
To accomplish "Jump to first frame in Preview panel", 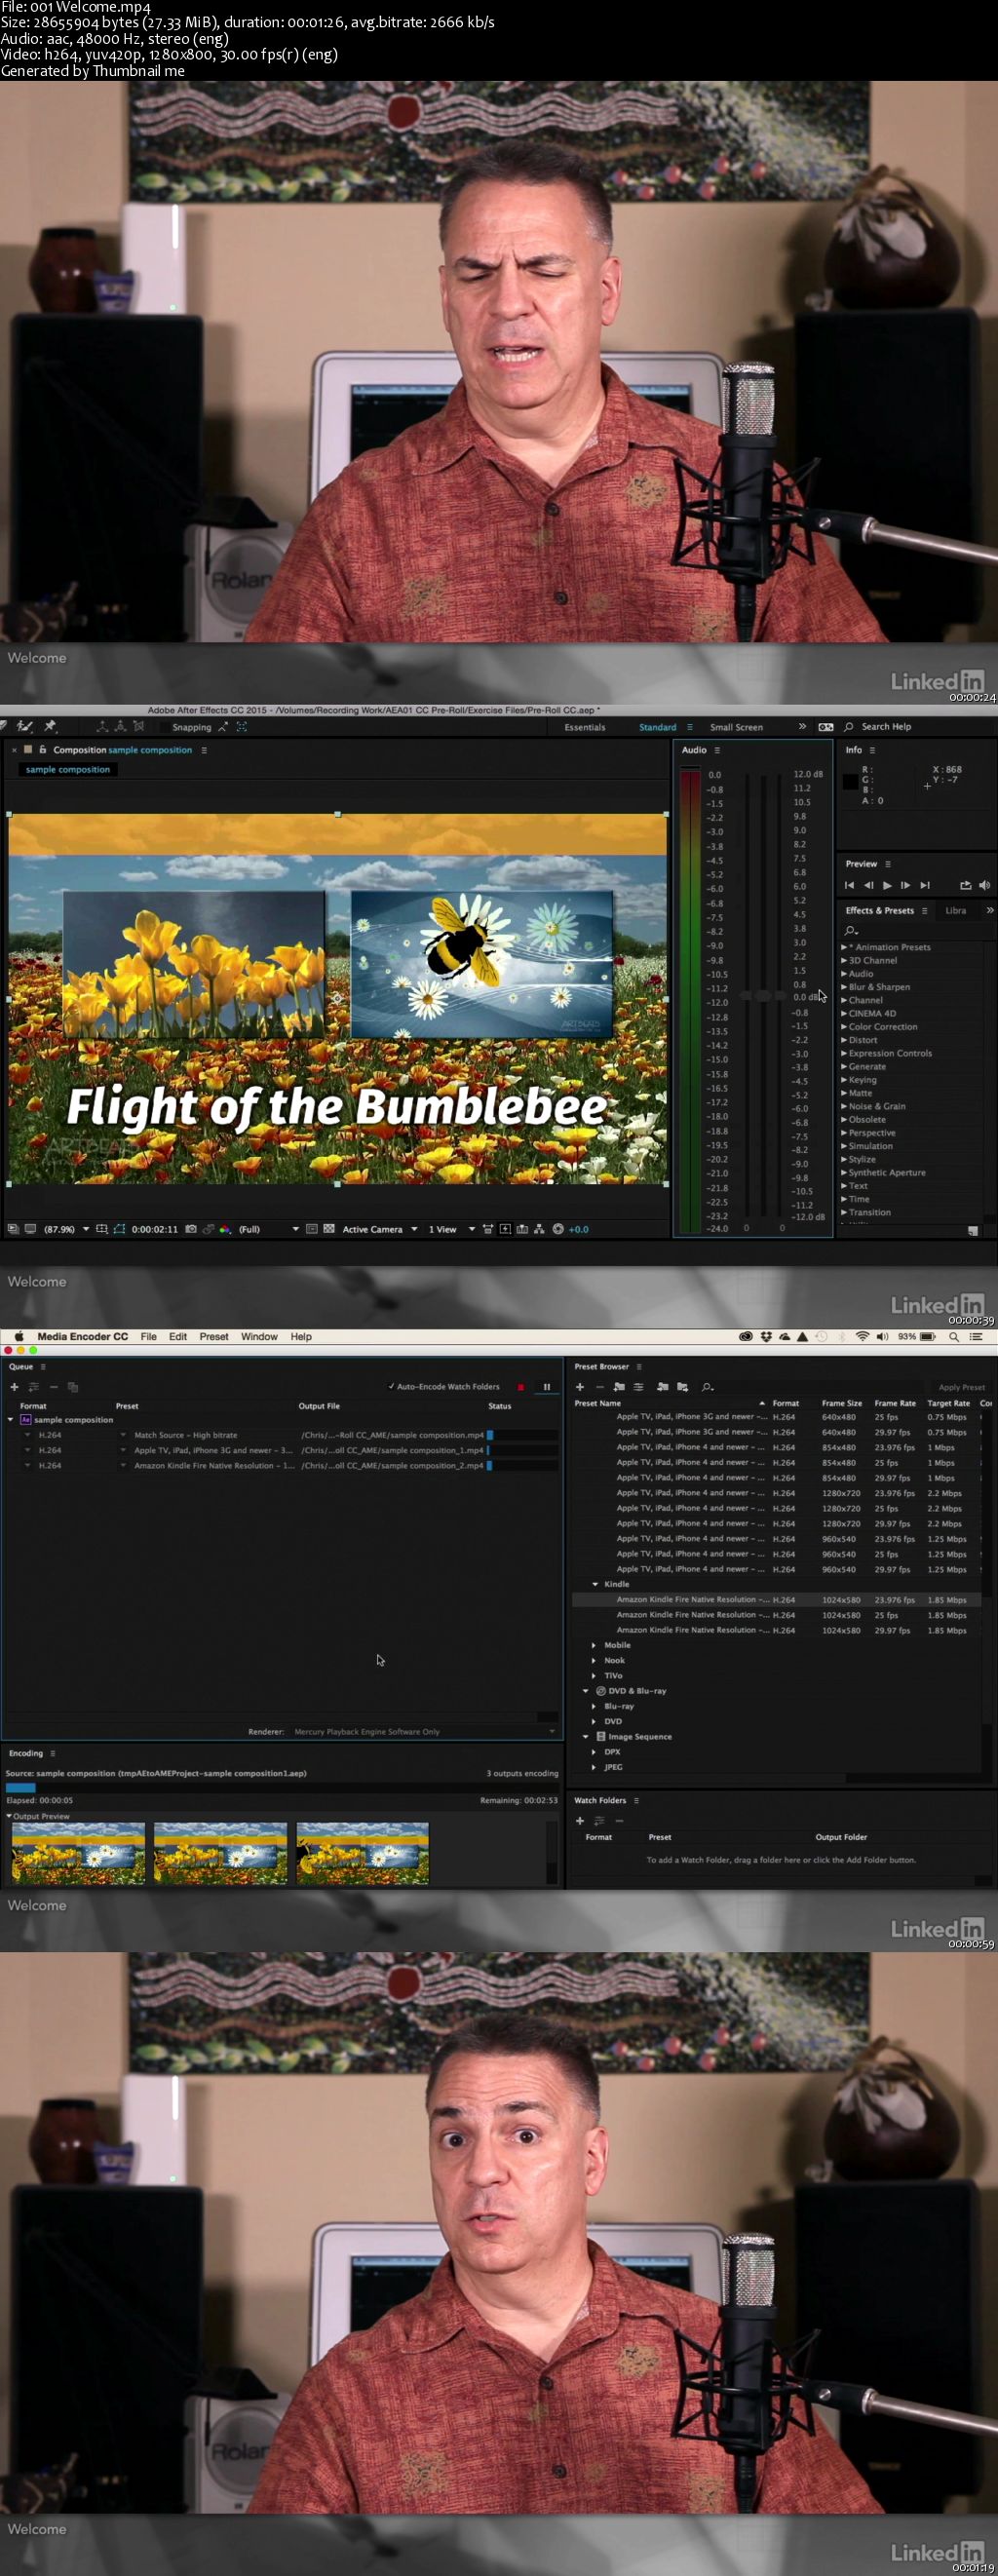I will (x=849, y=885).
